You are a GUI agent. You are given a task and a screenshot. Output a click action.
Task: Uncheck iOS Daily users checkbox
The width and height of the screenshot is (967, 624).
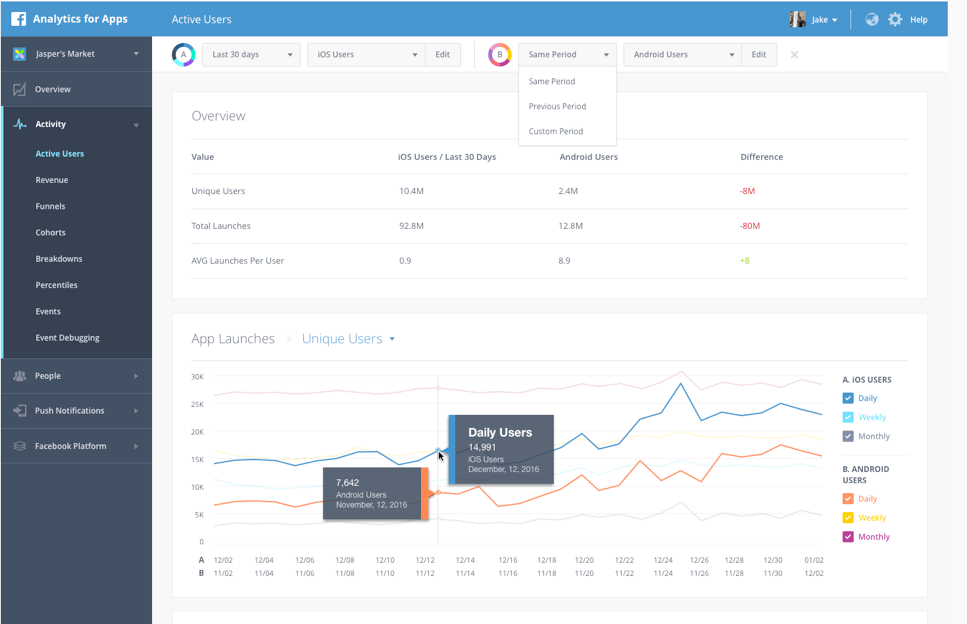[848, 398]
